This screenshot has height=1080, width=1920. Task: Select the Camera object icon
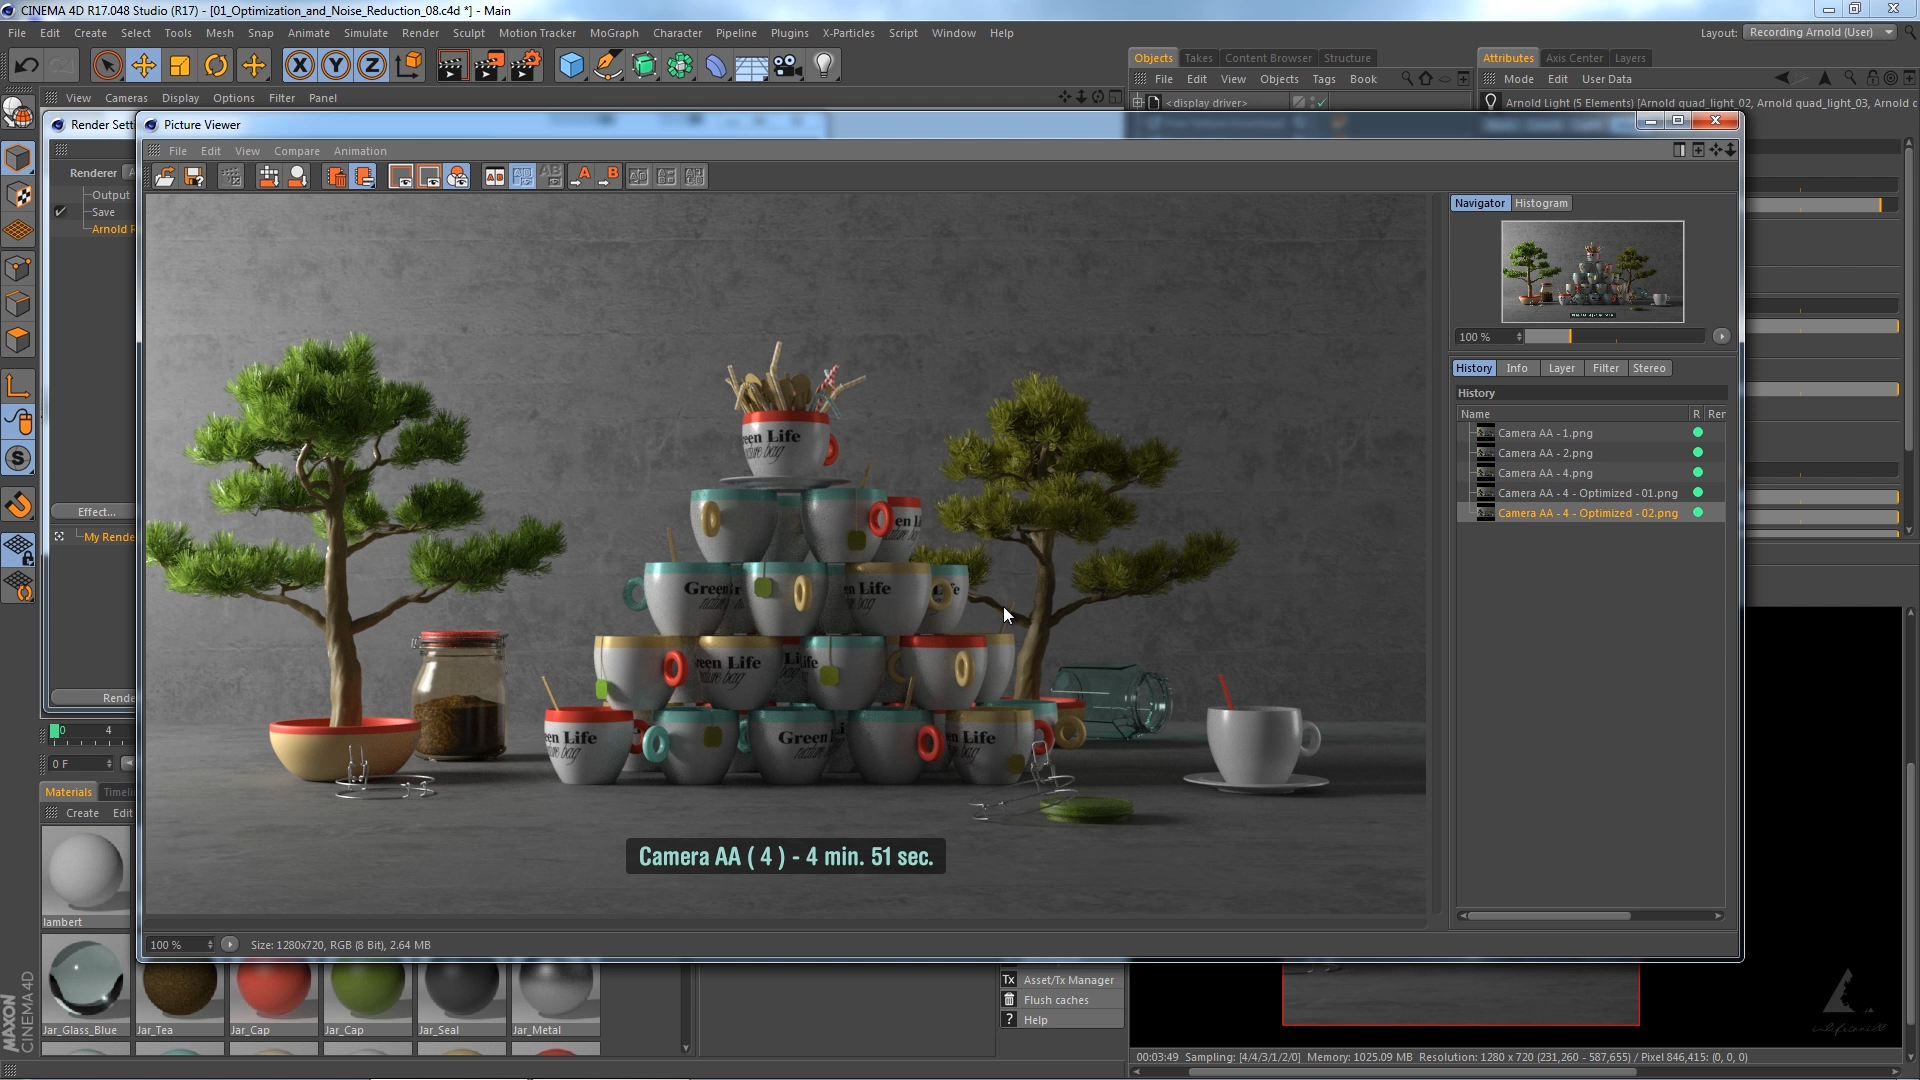pyautogui.click(x=789, y=65)
